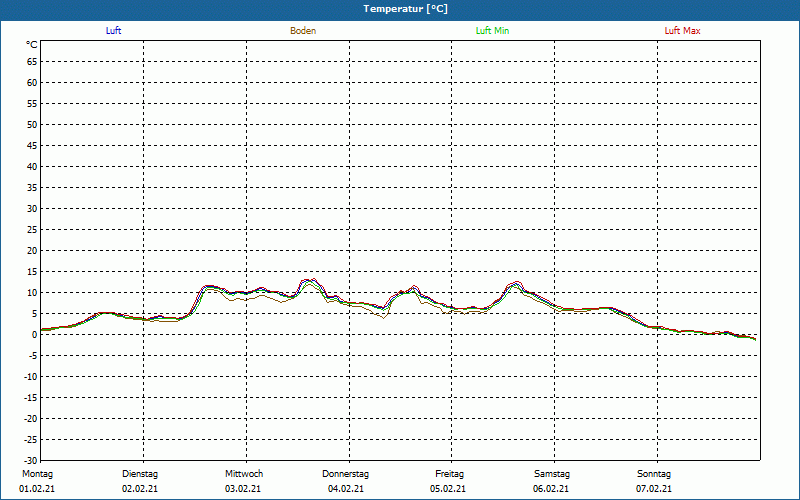Click the Luft legend label
Image resolution: width=800 pixels, height=500 pixels.
click(x=113, y=31)
